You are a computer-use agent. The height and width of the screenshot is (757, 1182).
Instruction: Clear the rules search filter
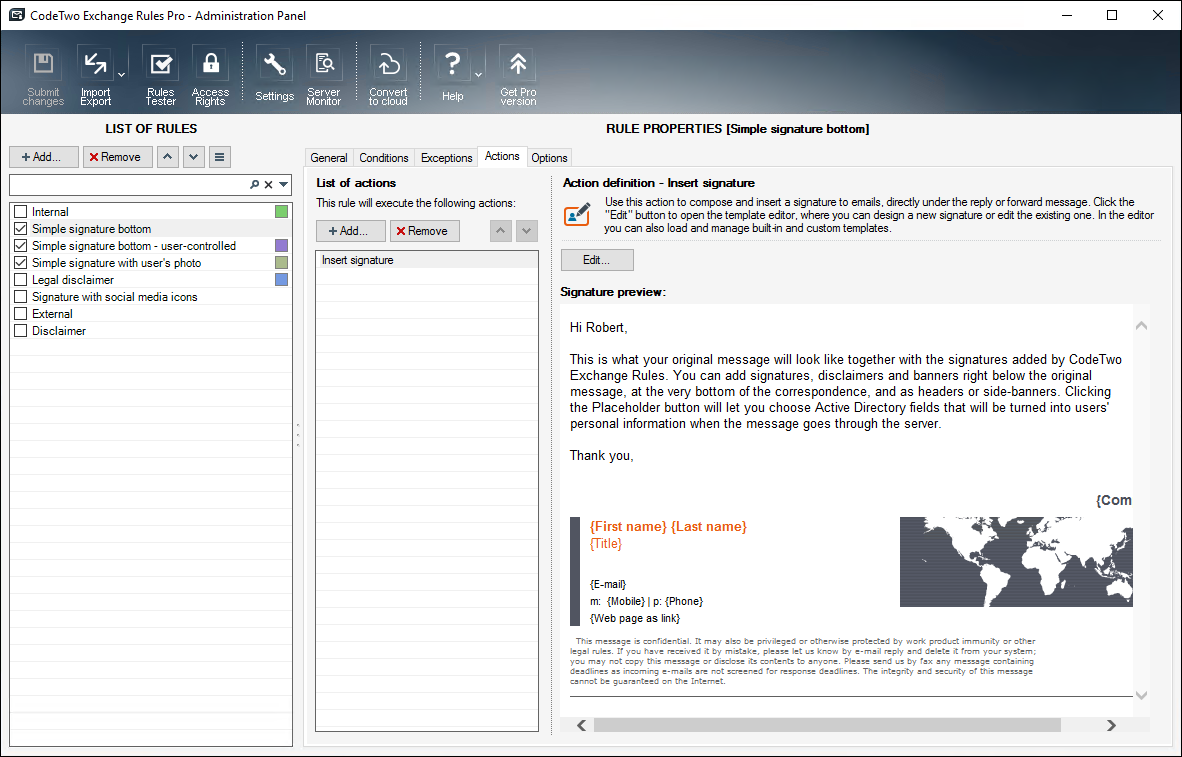(x=268, y=185)
